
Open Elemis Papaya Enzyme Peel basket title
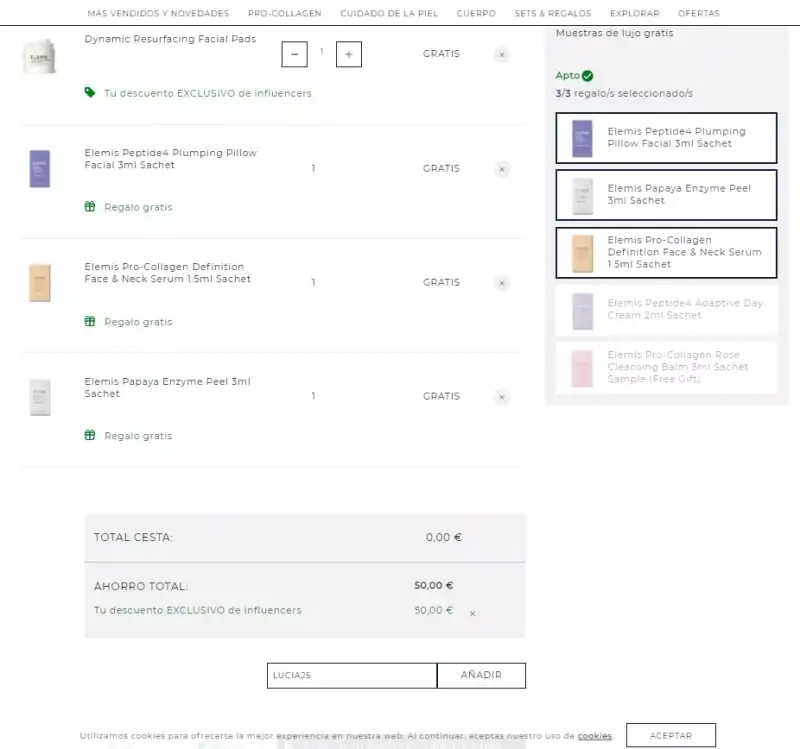[x=167, y=387]
